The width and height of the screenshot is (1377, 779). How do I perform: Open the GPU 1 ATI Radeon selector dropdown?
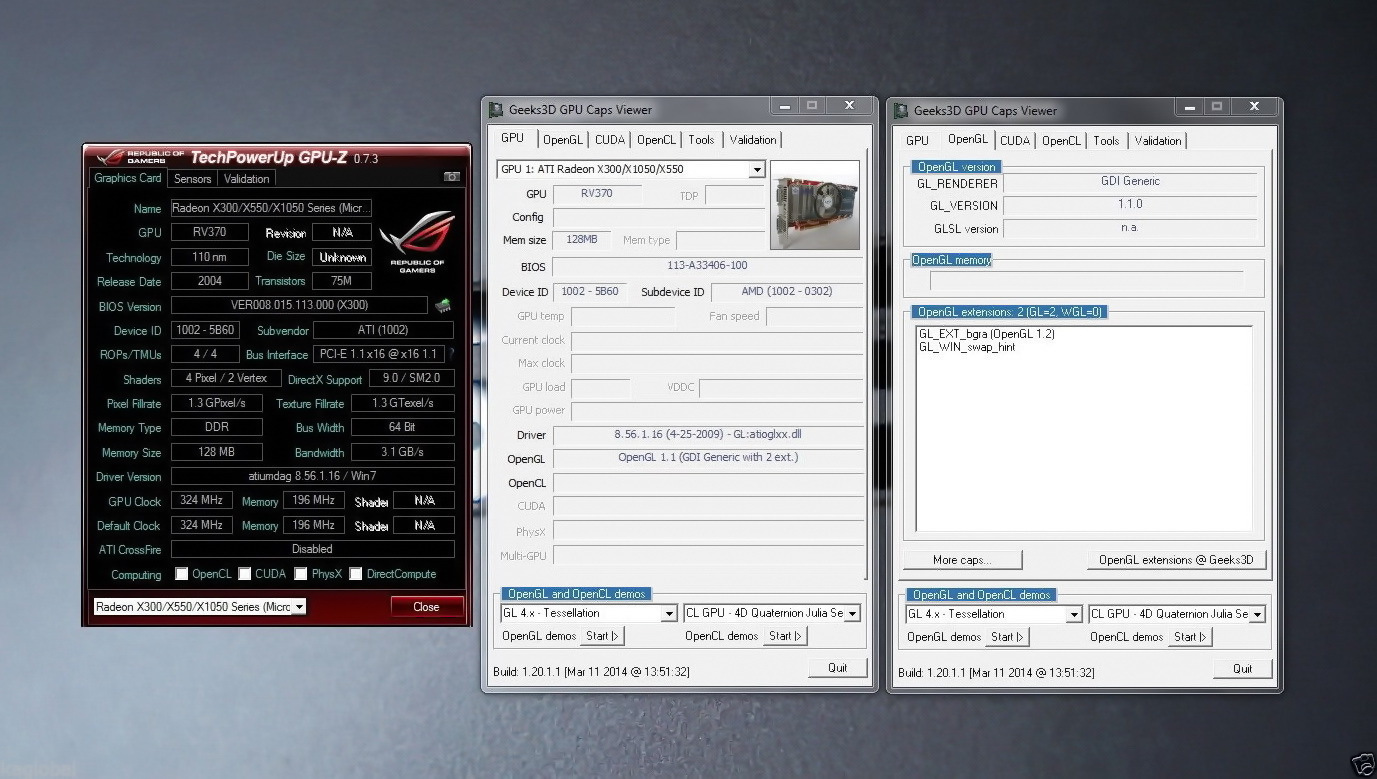(757, 169)
